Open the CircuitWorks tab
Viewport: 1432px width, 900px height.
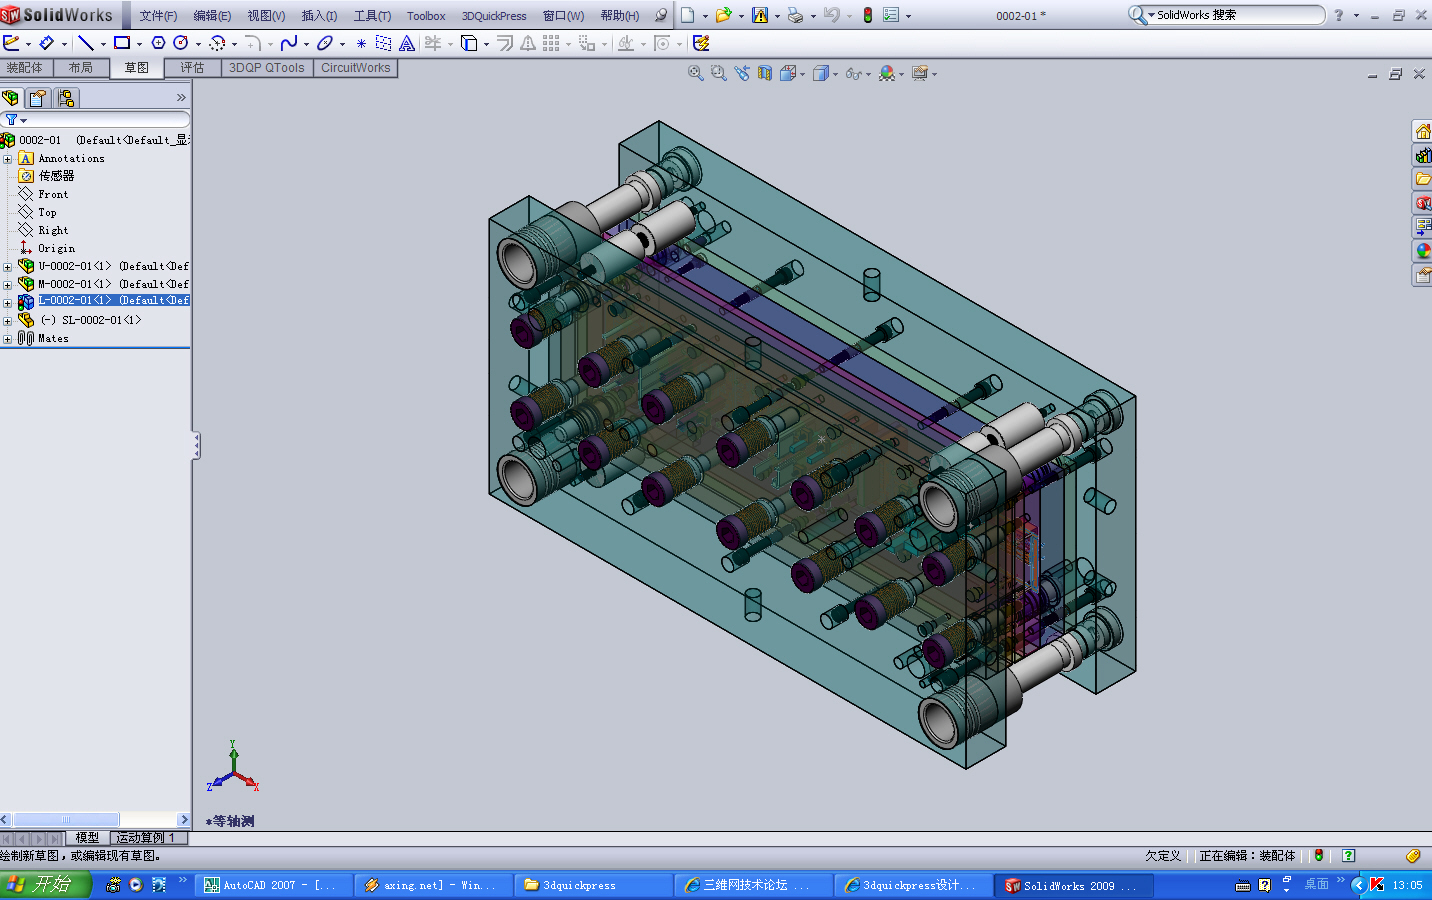[356, 68]
